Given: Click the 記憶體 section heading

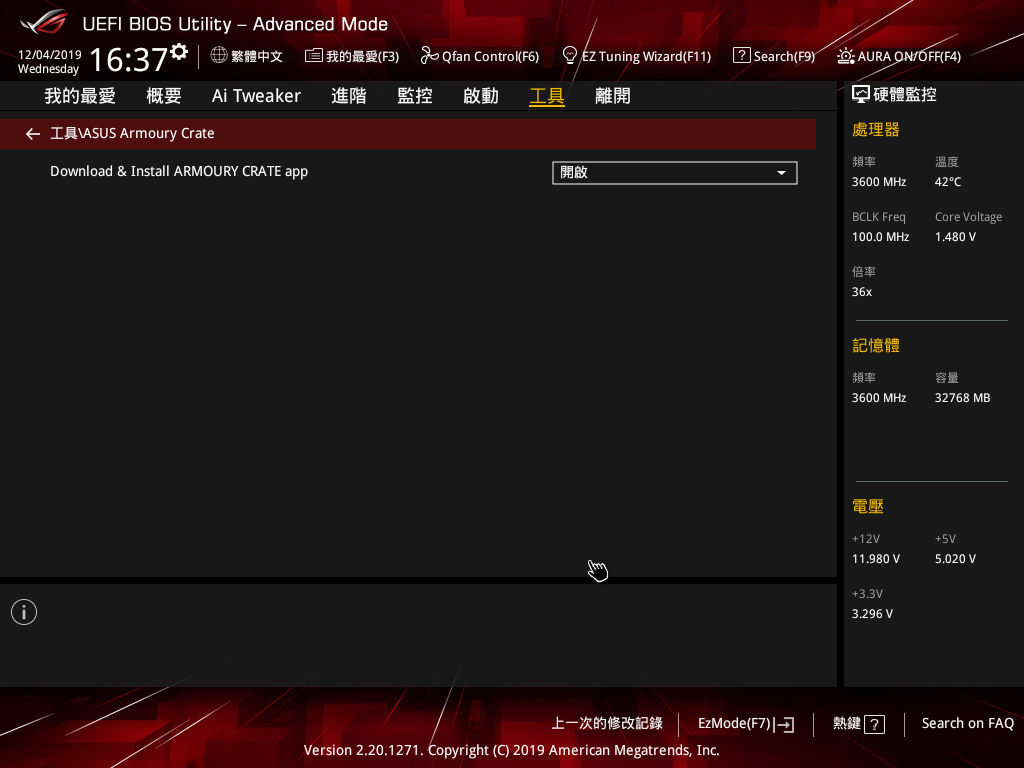Looking at the screenshot, I should (876, 345).
